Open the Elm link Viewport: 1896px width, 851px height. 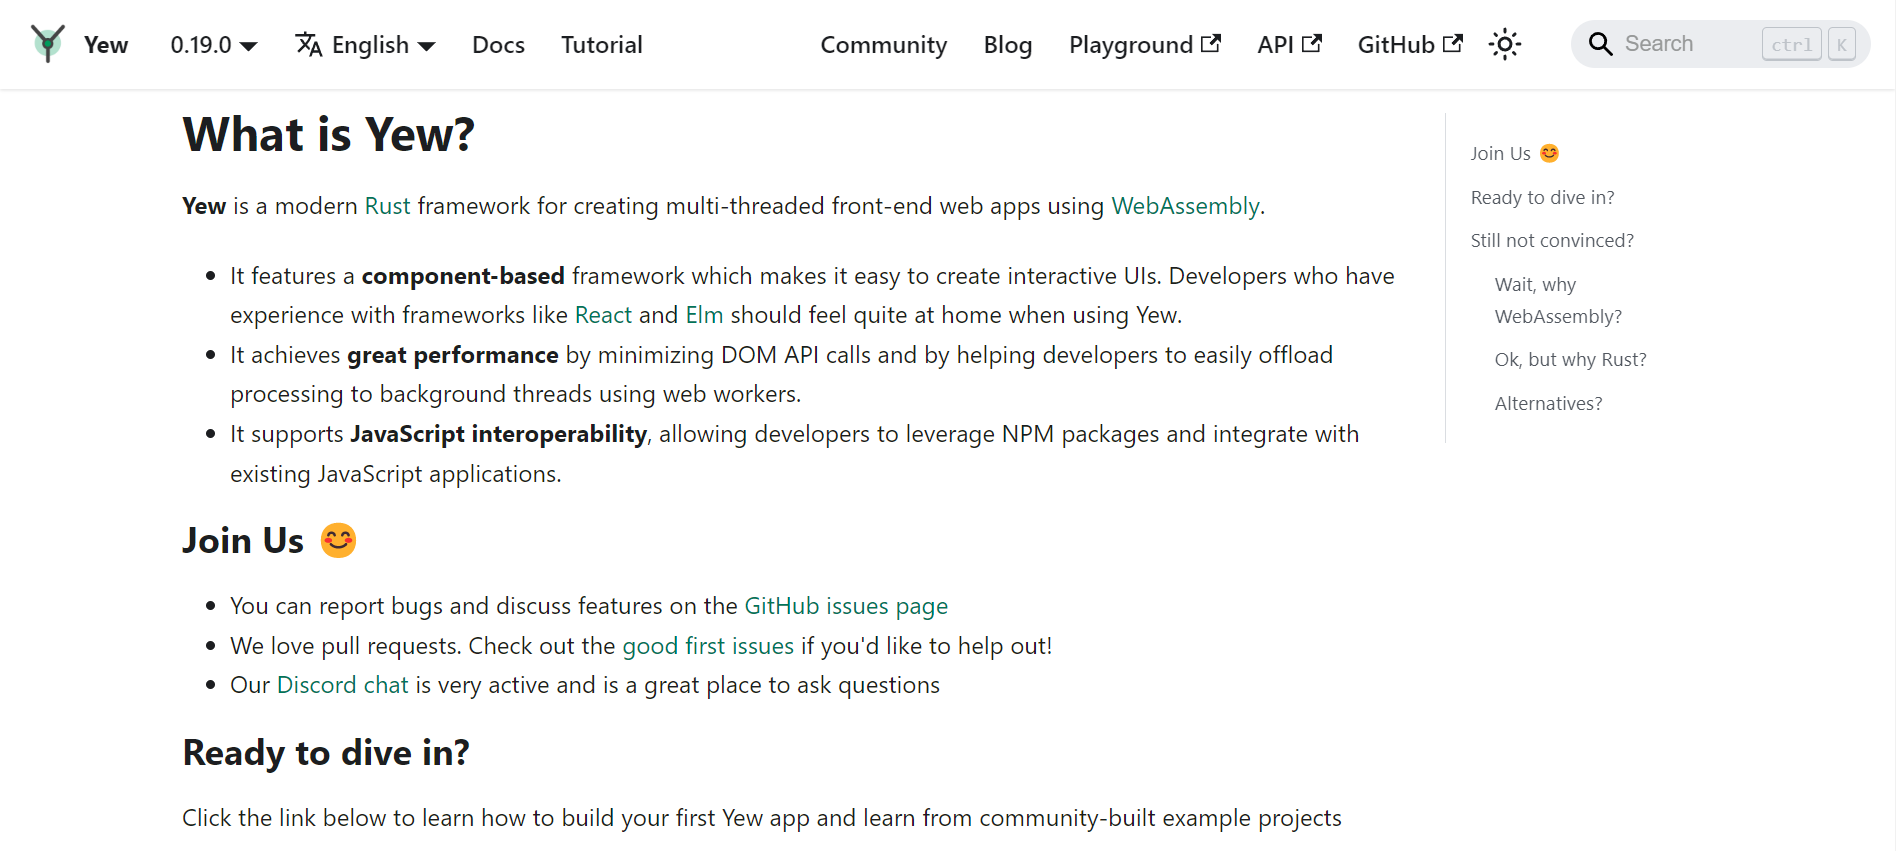pyautogui.click(x=704, y=315)
